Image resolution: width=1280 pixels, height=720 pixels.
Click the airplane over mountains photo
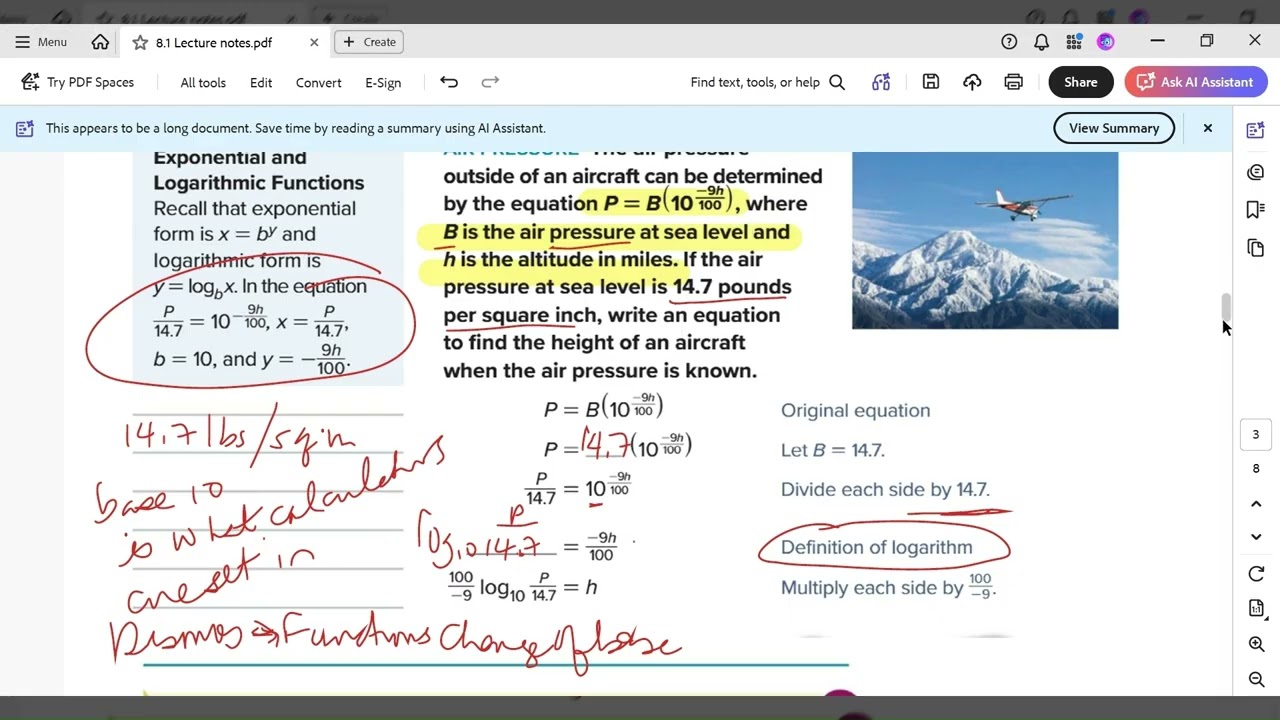[x=985, y=240]
